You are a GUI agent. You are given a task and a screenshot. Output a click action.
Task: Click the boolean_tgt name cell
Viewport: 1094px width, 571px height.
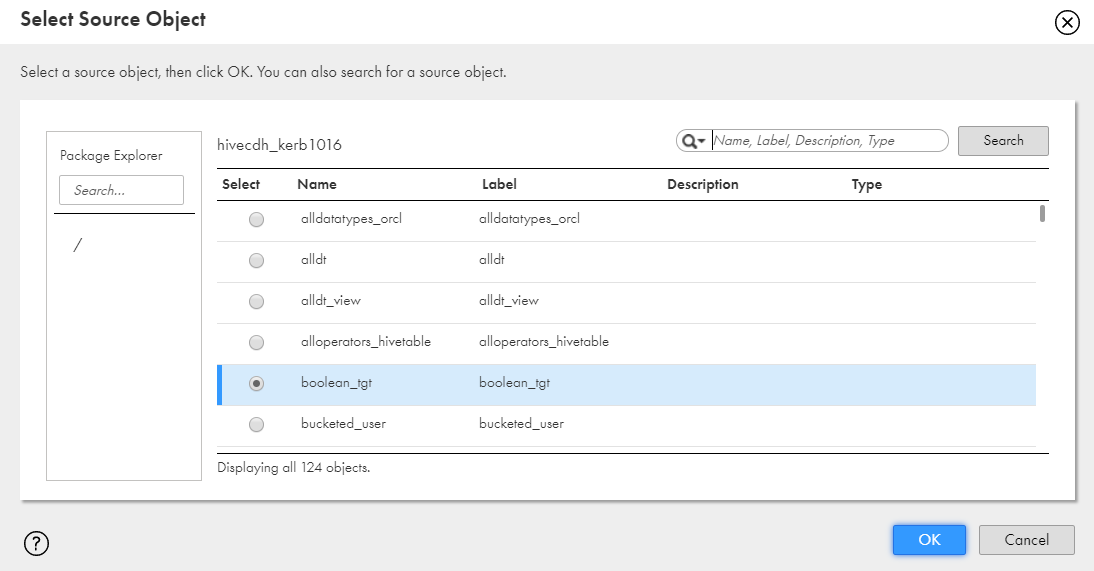click(336, 383)
